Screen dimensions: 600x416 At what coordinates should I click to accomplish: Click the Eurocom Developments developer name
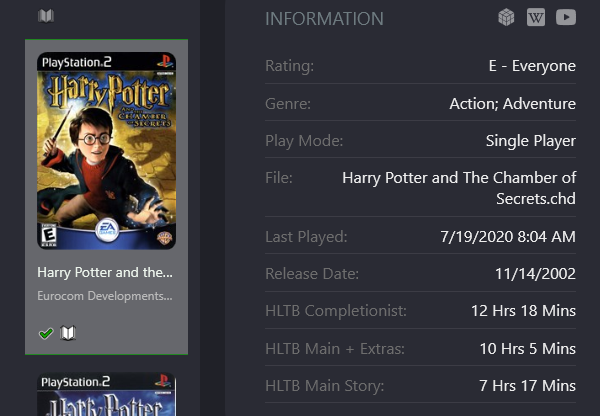[105, 296]
